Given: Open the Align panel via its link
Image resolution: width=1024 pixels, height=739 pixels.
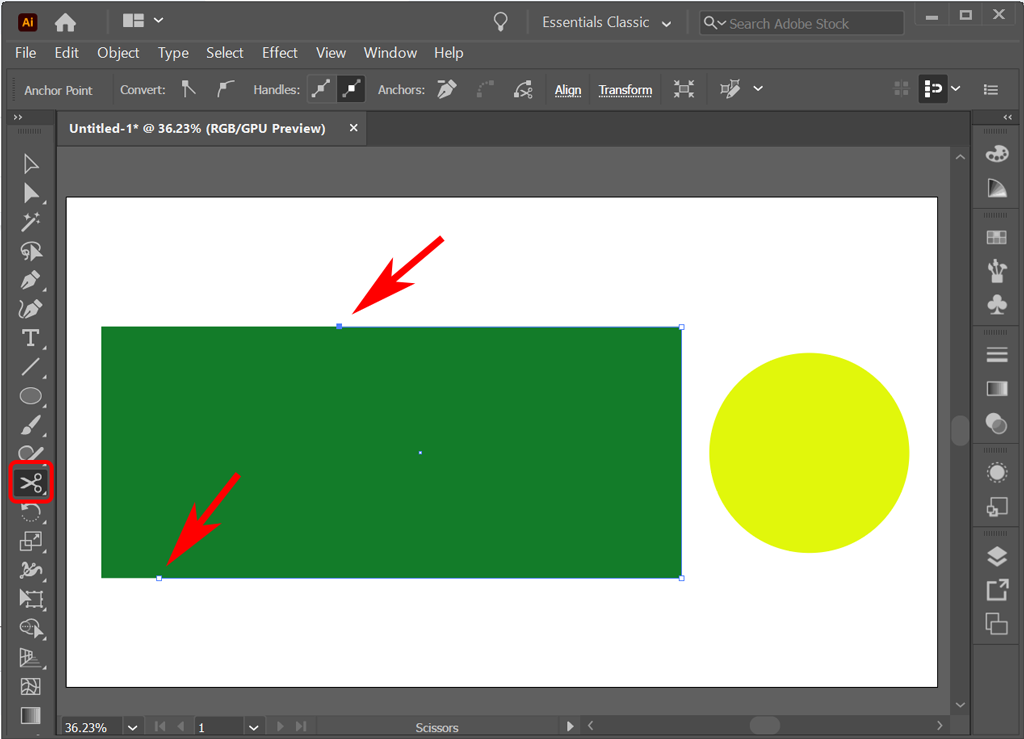Looking at the screenshot, I should 568,89.
